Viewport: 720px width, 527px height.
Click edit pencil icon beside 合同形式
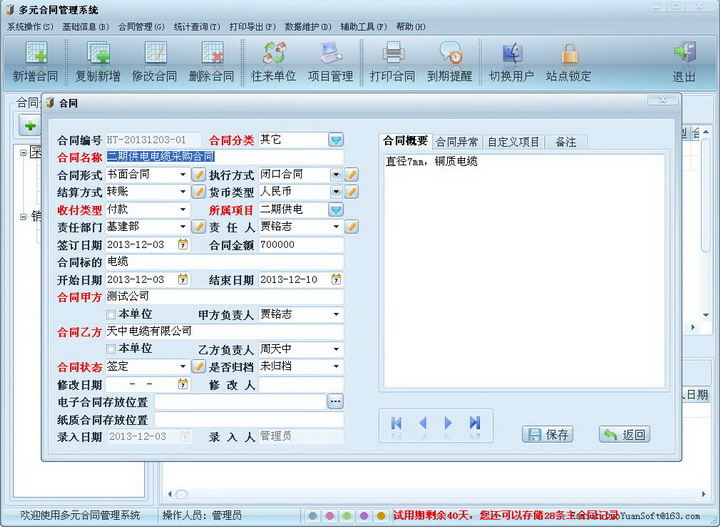click(198, 175)
